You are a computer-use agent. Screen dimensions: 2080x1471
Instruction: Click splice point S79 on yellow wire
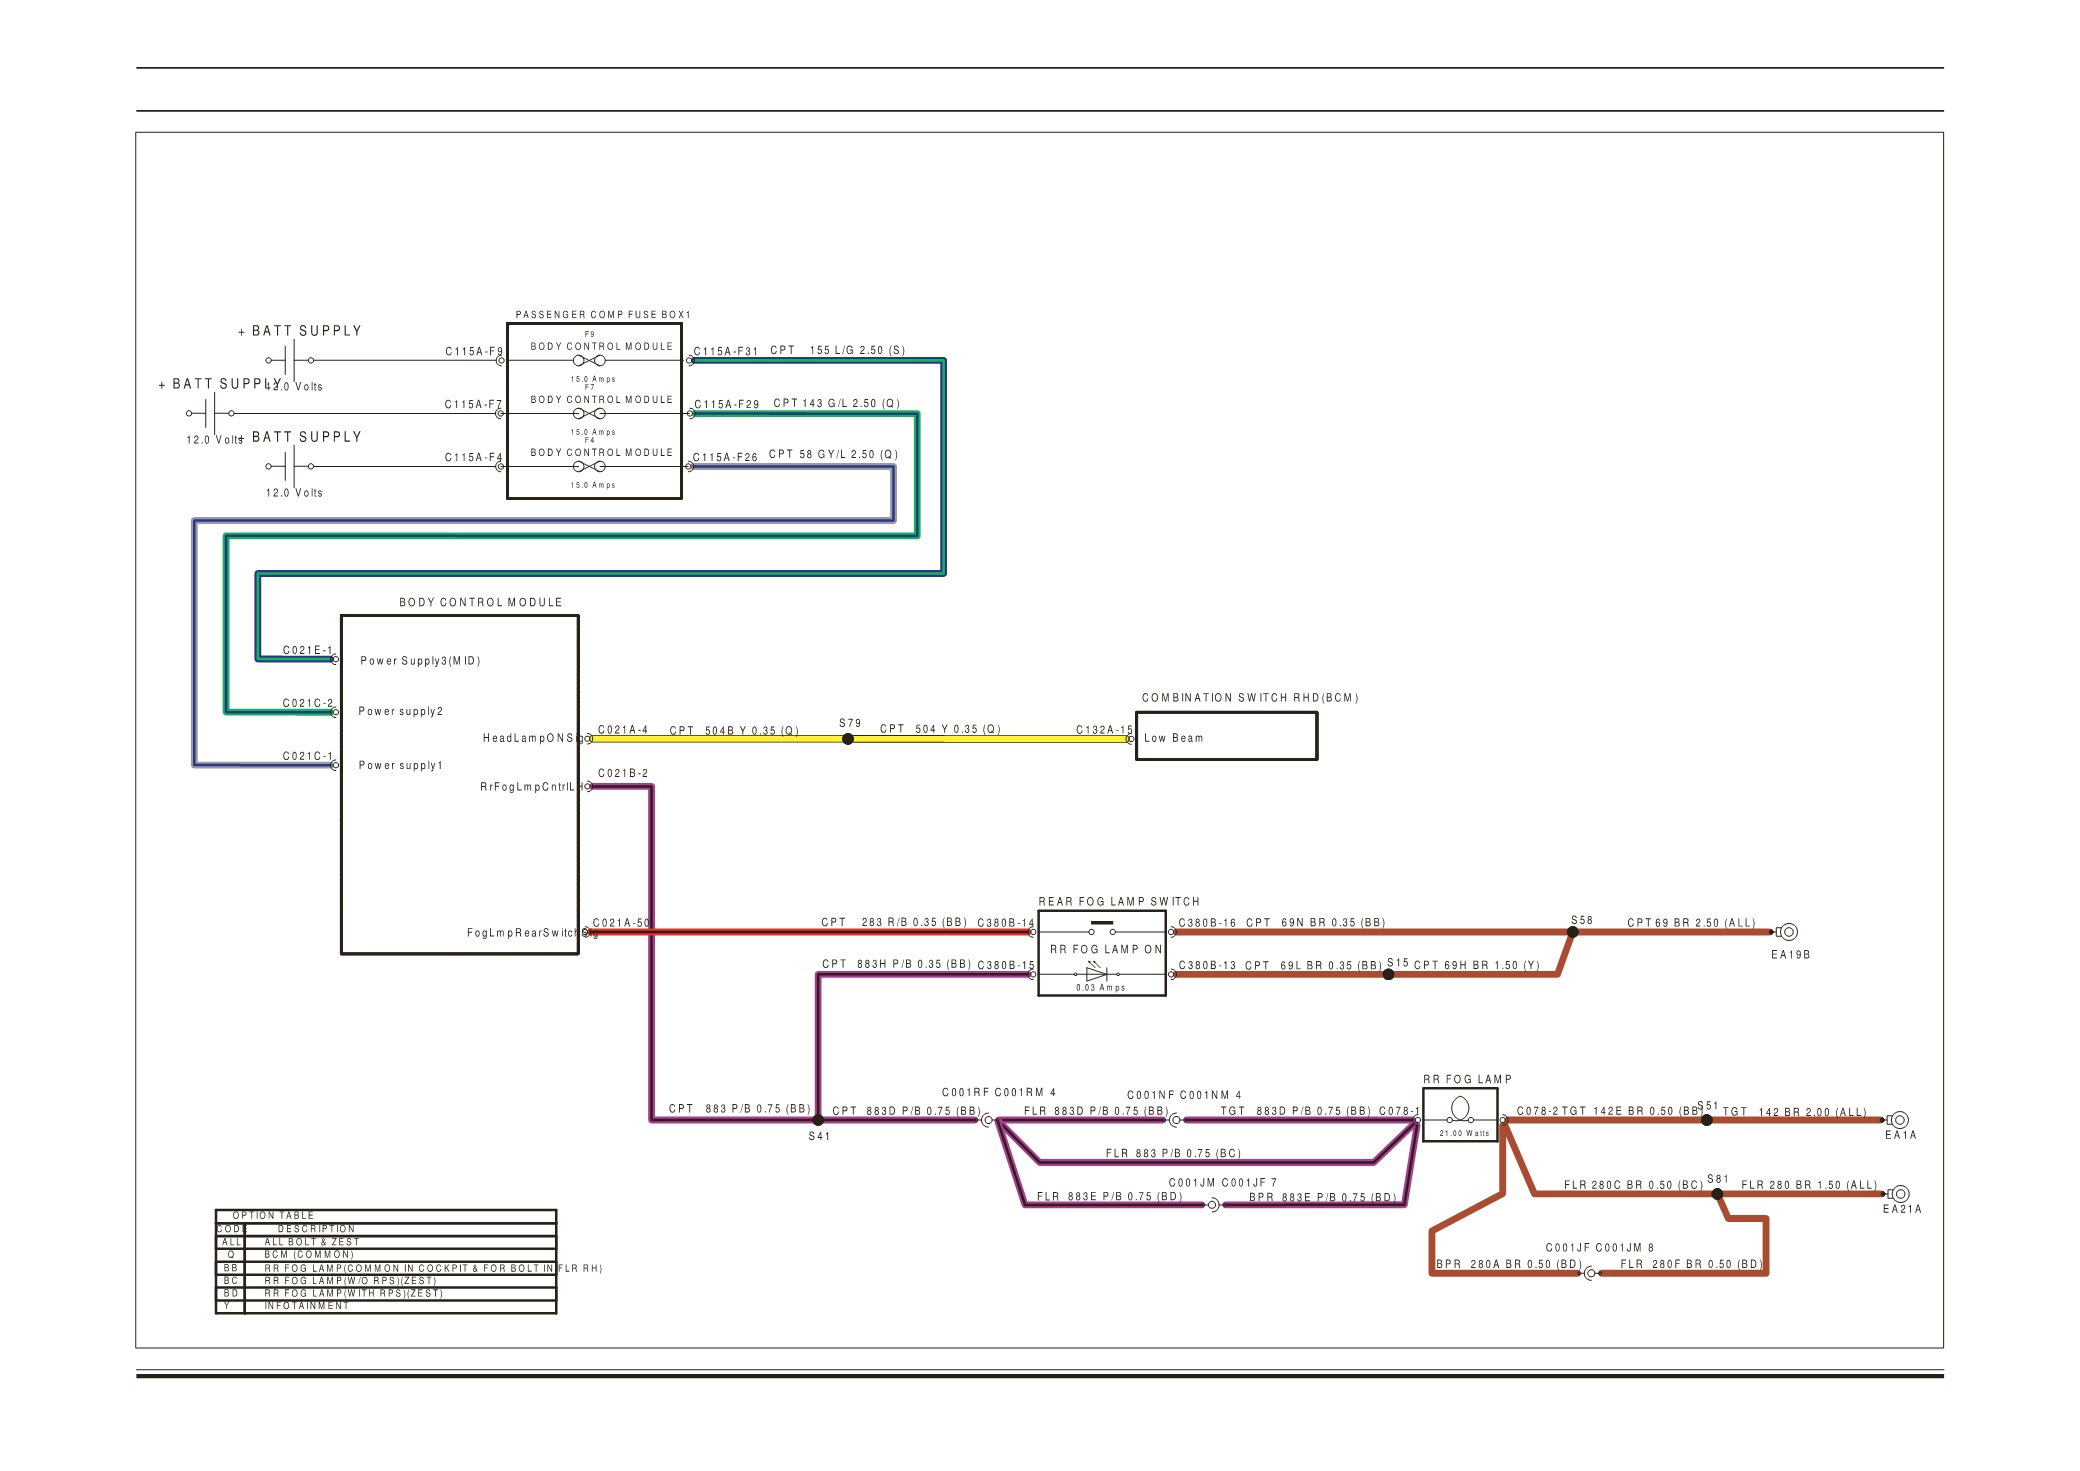click(848, 739)
